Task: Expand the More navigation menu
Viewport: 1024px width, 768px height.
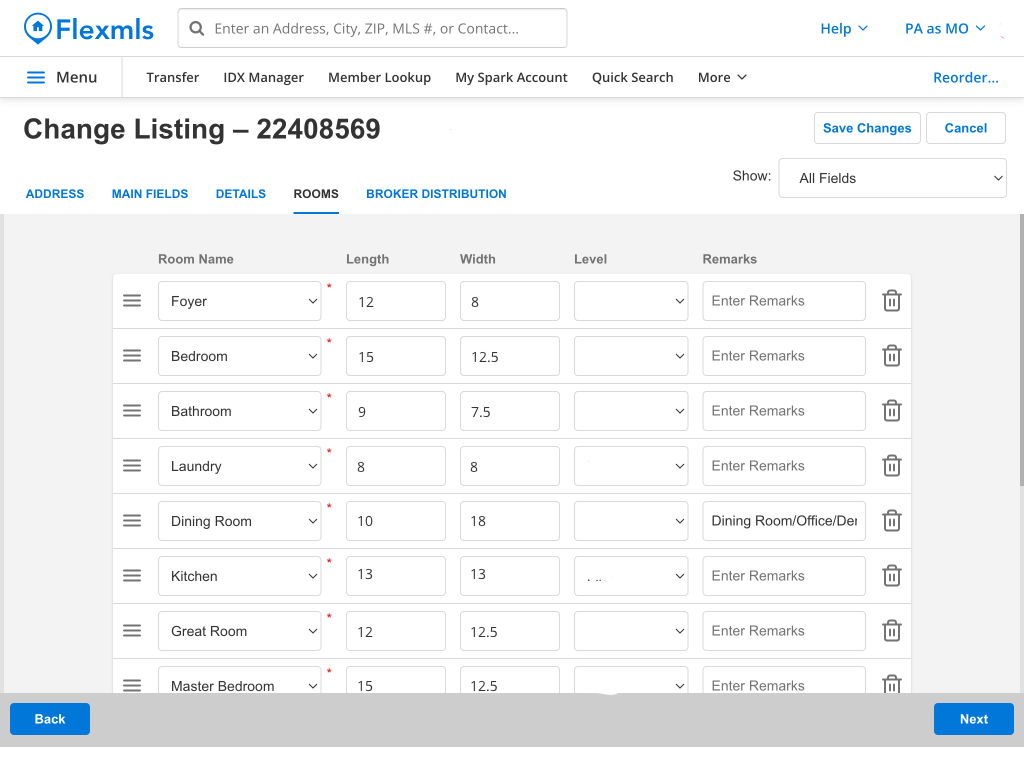Action: coord(722,77)
